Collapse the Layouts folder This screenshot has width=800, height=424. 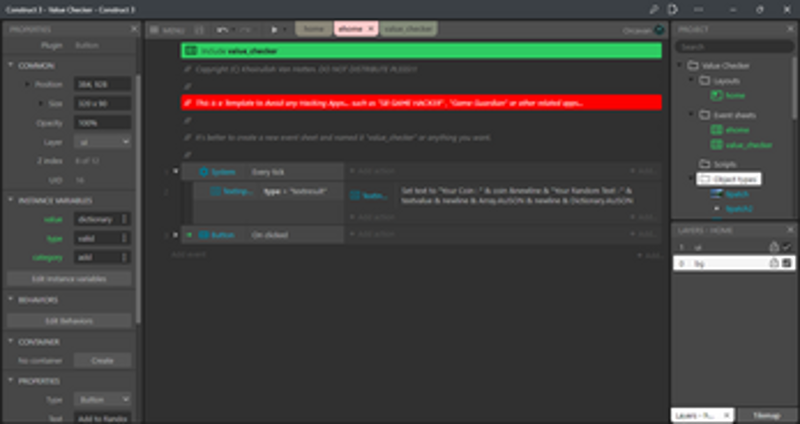(691, 80)
